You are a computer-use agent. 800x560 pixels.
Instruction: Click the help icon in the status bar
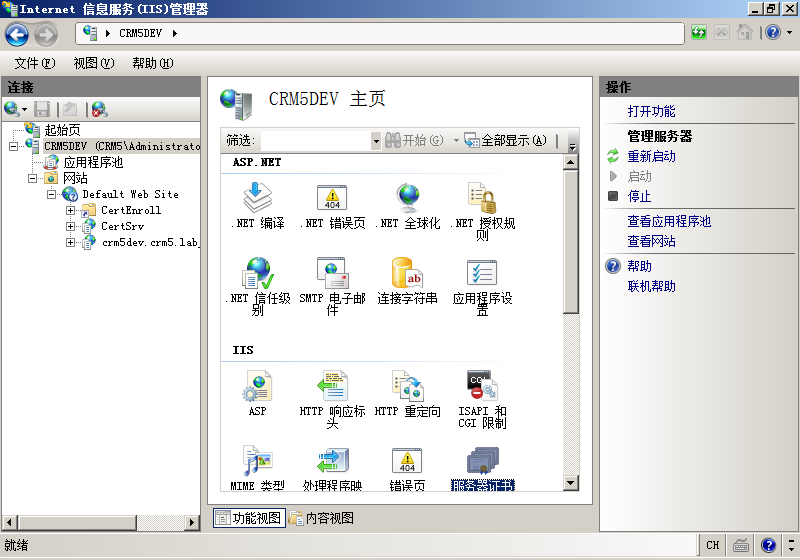[768, 546]
